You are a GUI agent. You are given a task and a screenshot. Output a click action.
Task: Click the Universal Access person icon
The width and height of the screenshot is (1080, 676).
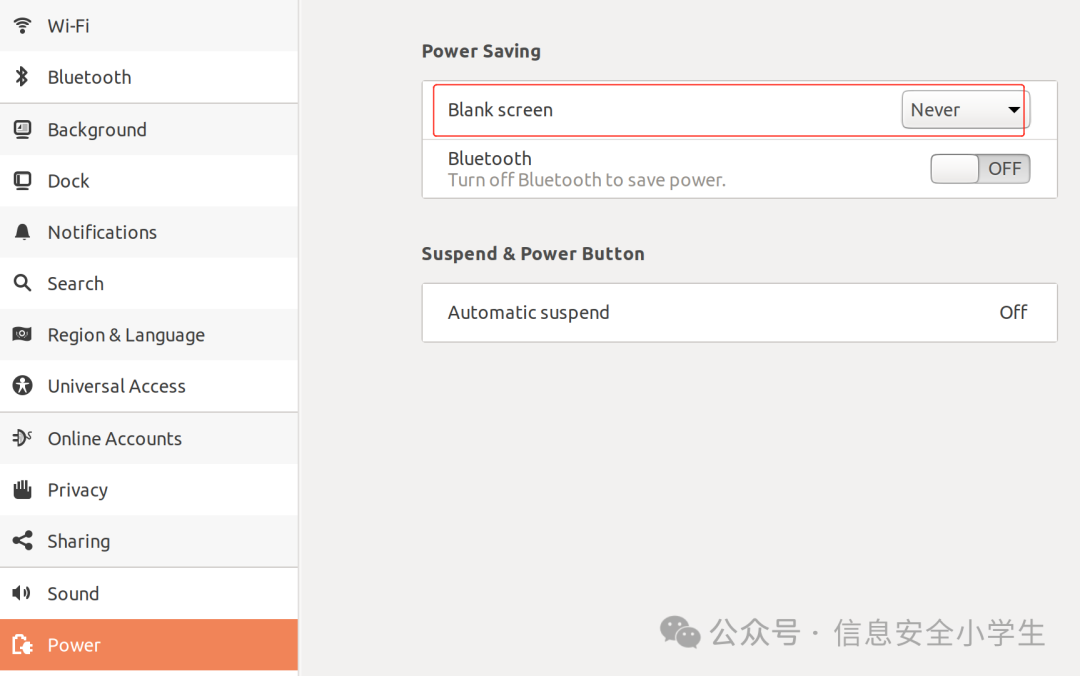point(22,386)
